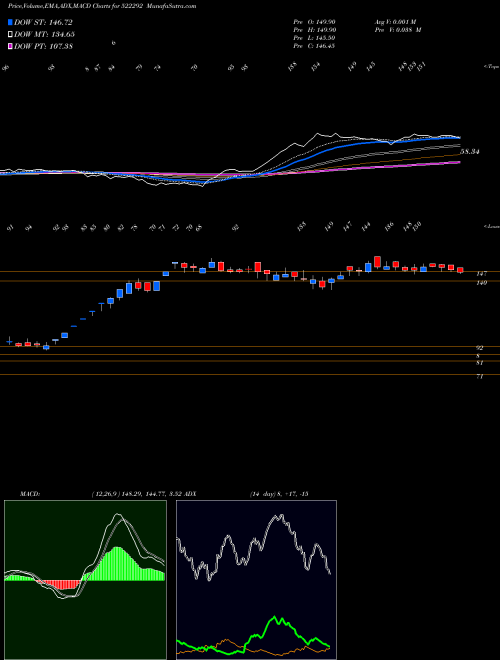Select the 'DOW PT: 107.38' legend text
500x660 pixels.
(43, 46)
